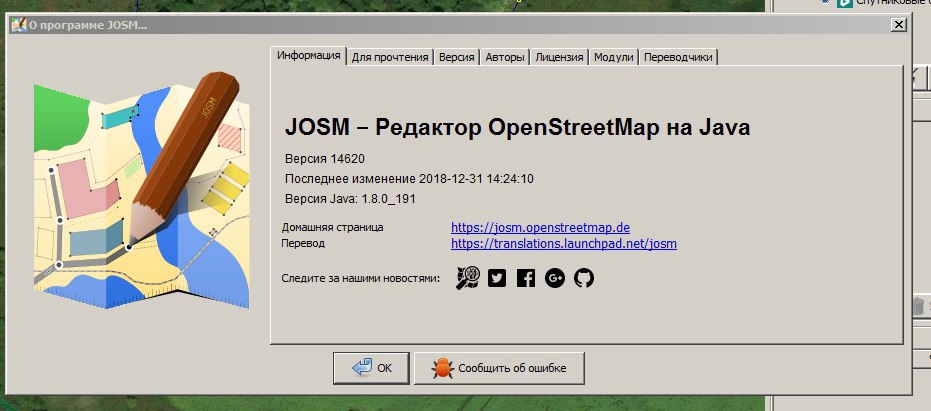
Task: Click the Сообщить об ошибке button
Action: pos(499,368)
